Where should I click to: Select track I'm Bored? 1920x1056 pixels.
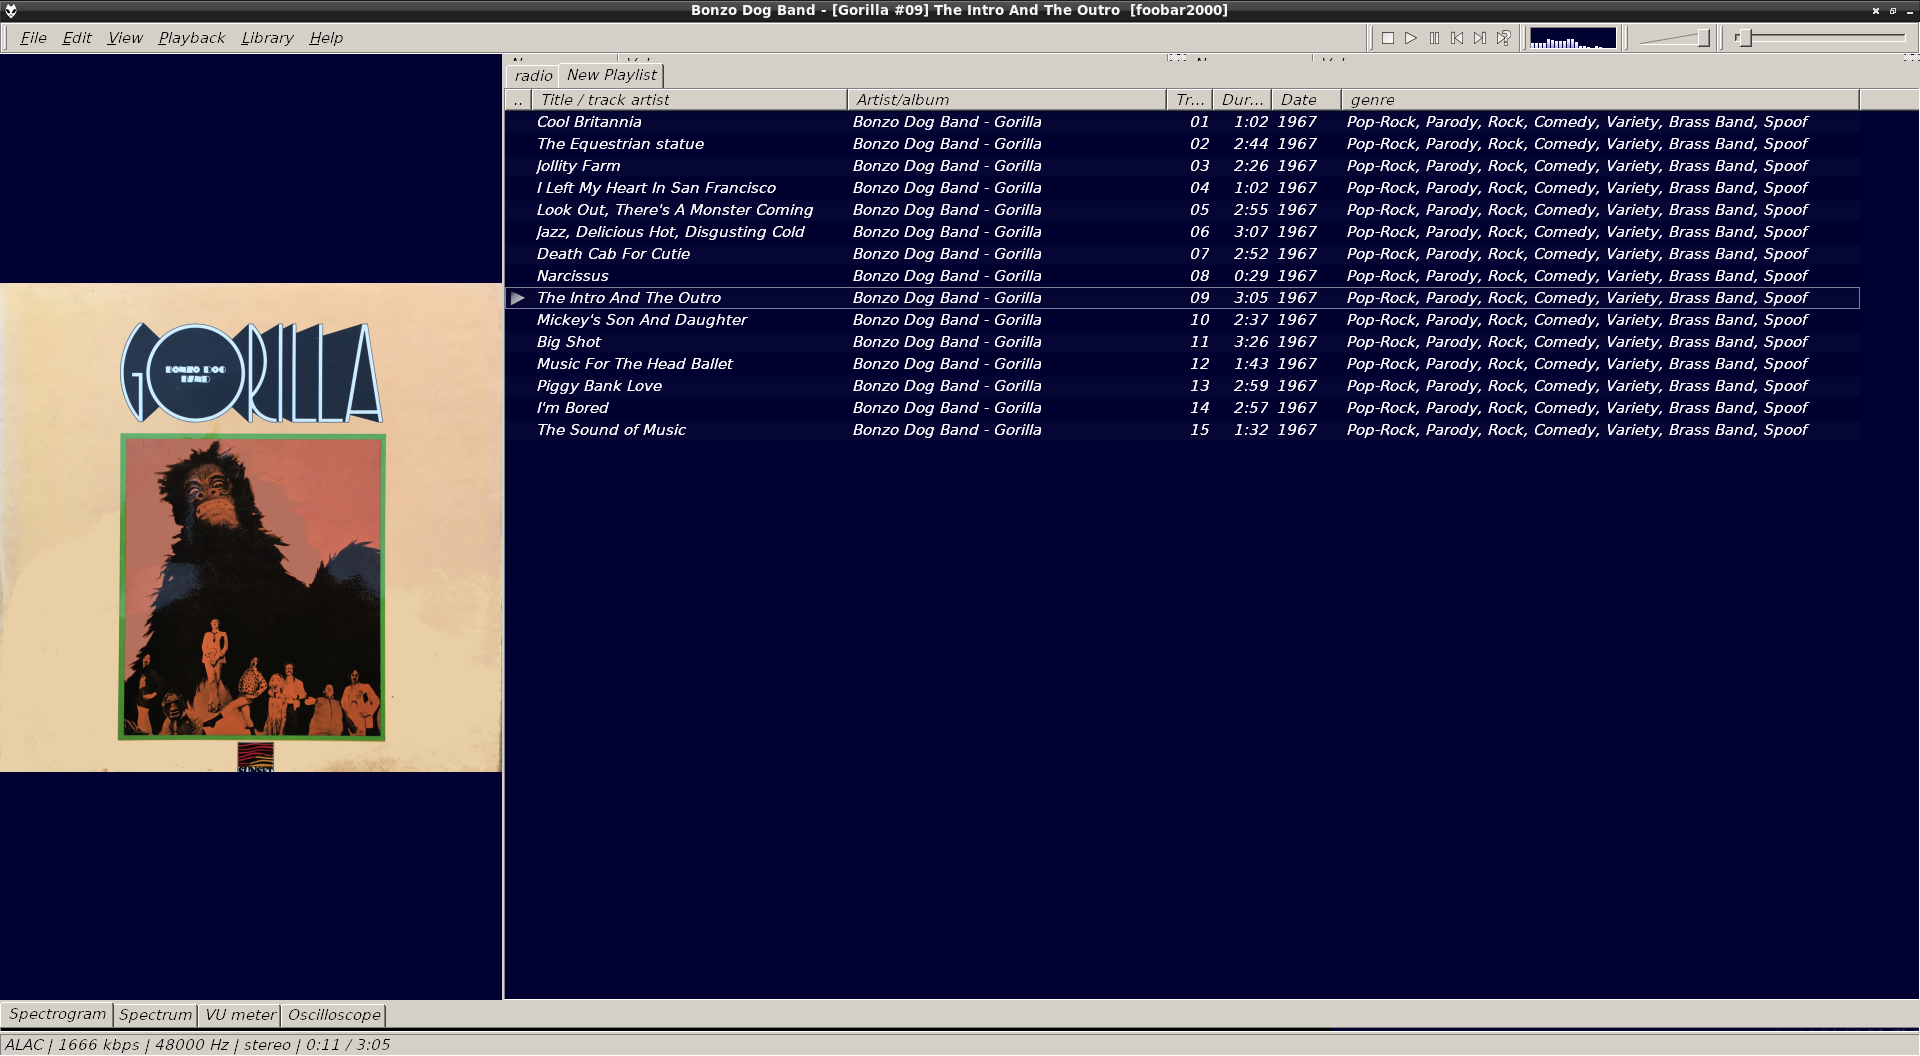(x=1182, y=408)
